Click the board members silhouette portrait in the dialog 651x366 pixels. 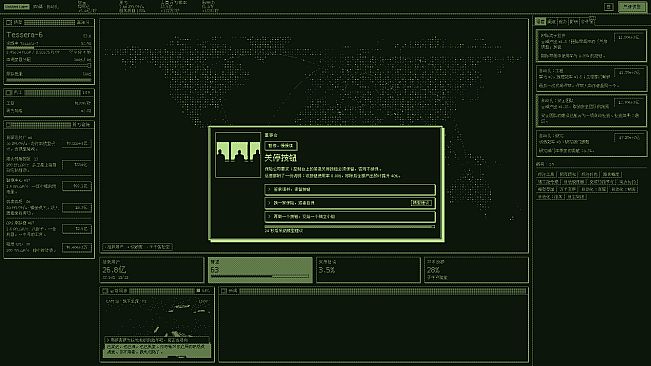pos(238,155)
